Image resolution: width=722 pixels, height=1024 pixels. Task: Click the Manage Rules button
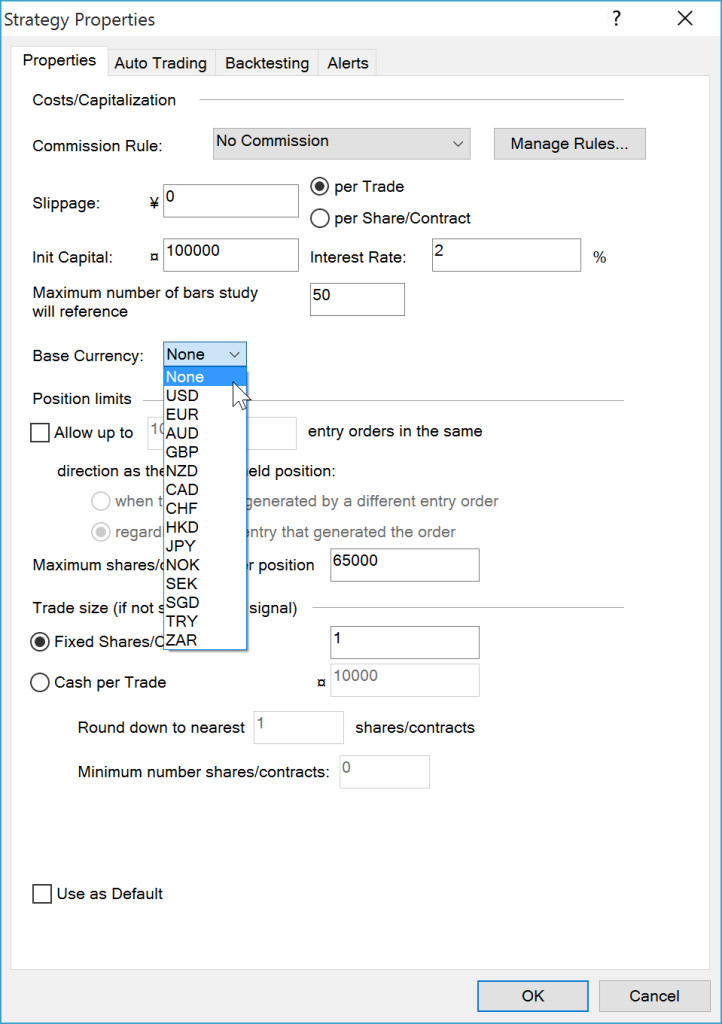(x=569, y=144)
